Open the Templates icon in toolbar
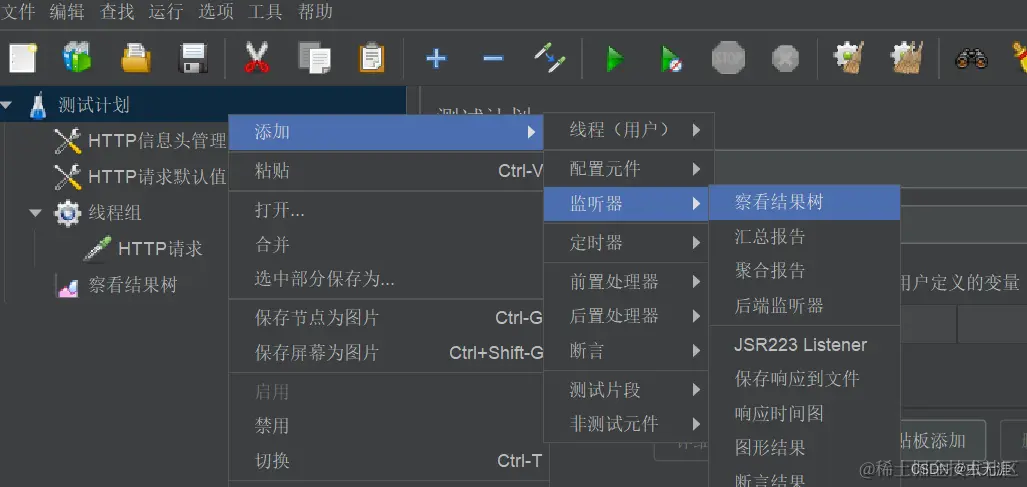Viewport: 1027px width, 487px height. pos(77,58)
